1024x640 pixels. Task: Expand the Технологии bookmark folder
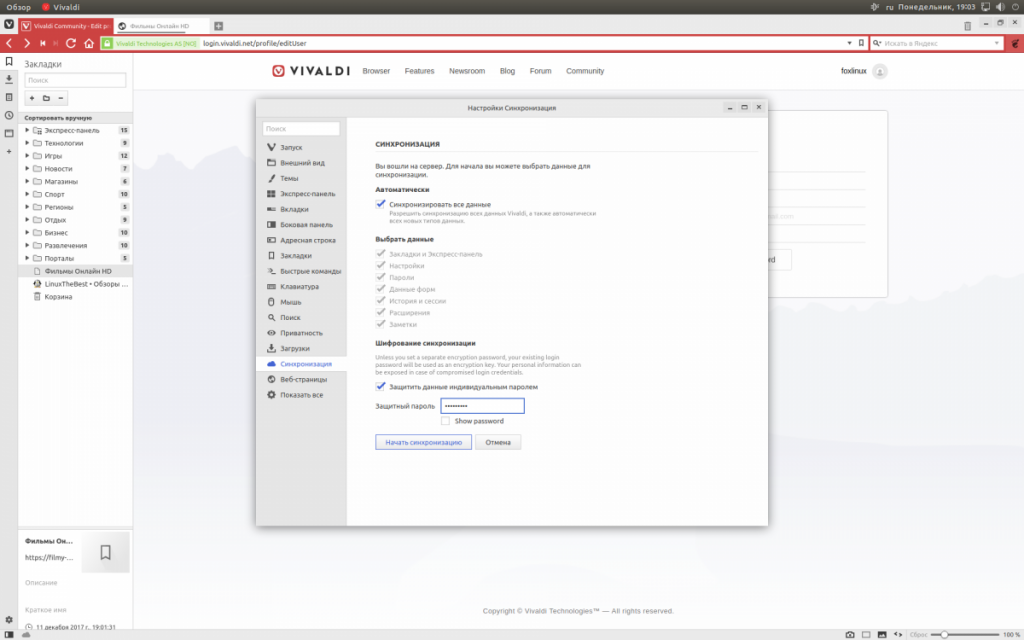[27, 143]
